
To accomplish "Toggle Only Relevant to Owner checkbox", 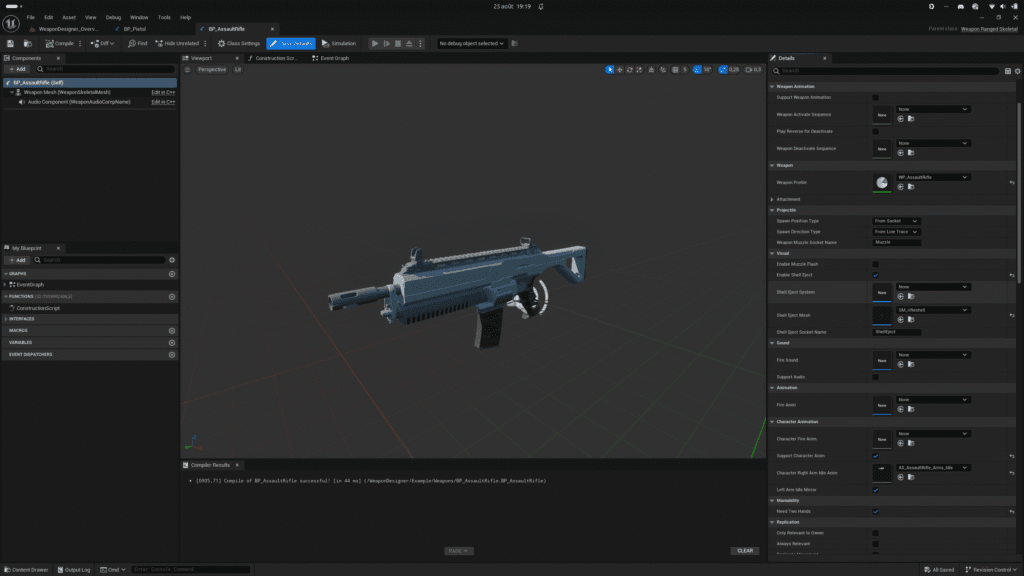I will click(876, 533).
